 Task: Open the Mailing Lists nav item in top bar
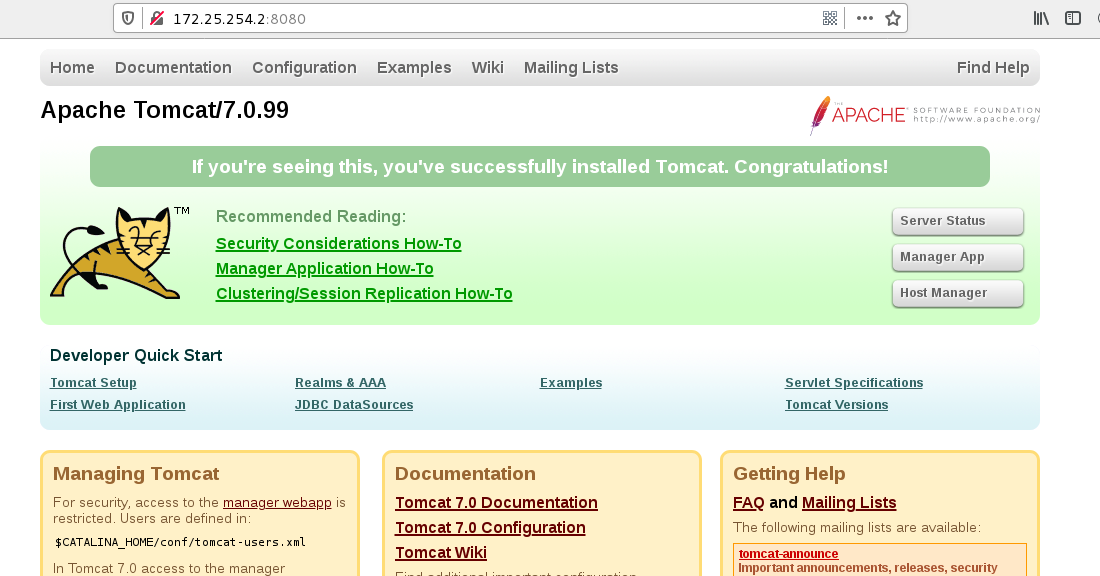pos(571,67)
